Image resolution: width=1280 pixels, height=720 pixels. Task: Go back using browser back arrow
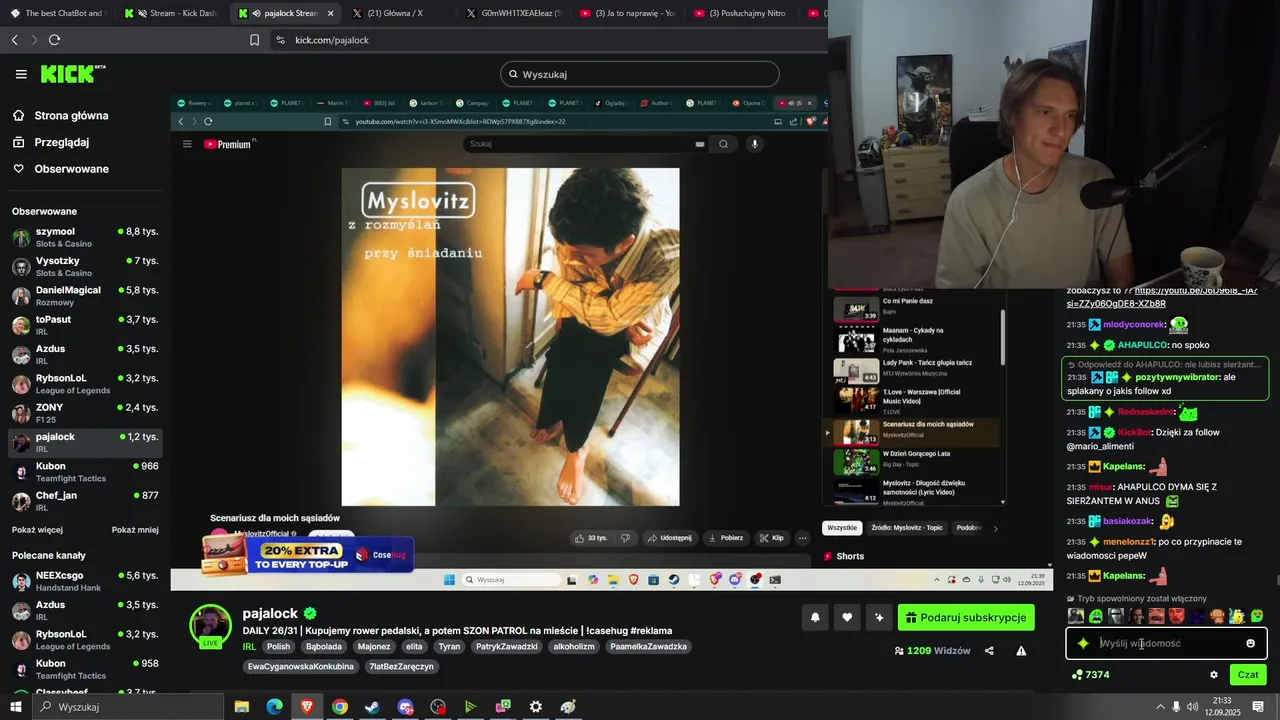click(14, 40)
